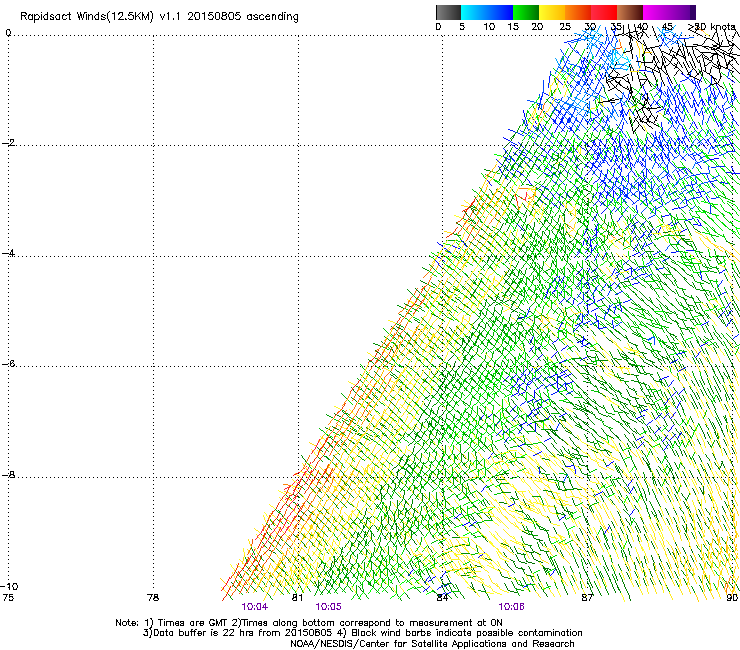Click the magenta 40-45 knots legend segment
Screen dimensions: 740x650
pos(656,12)
